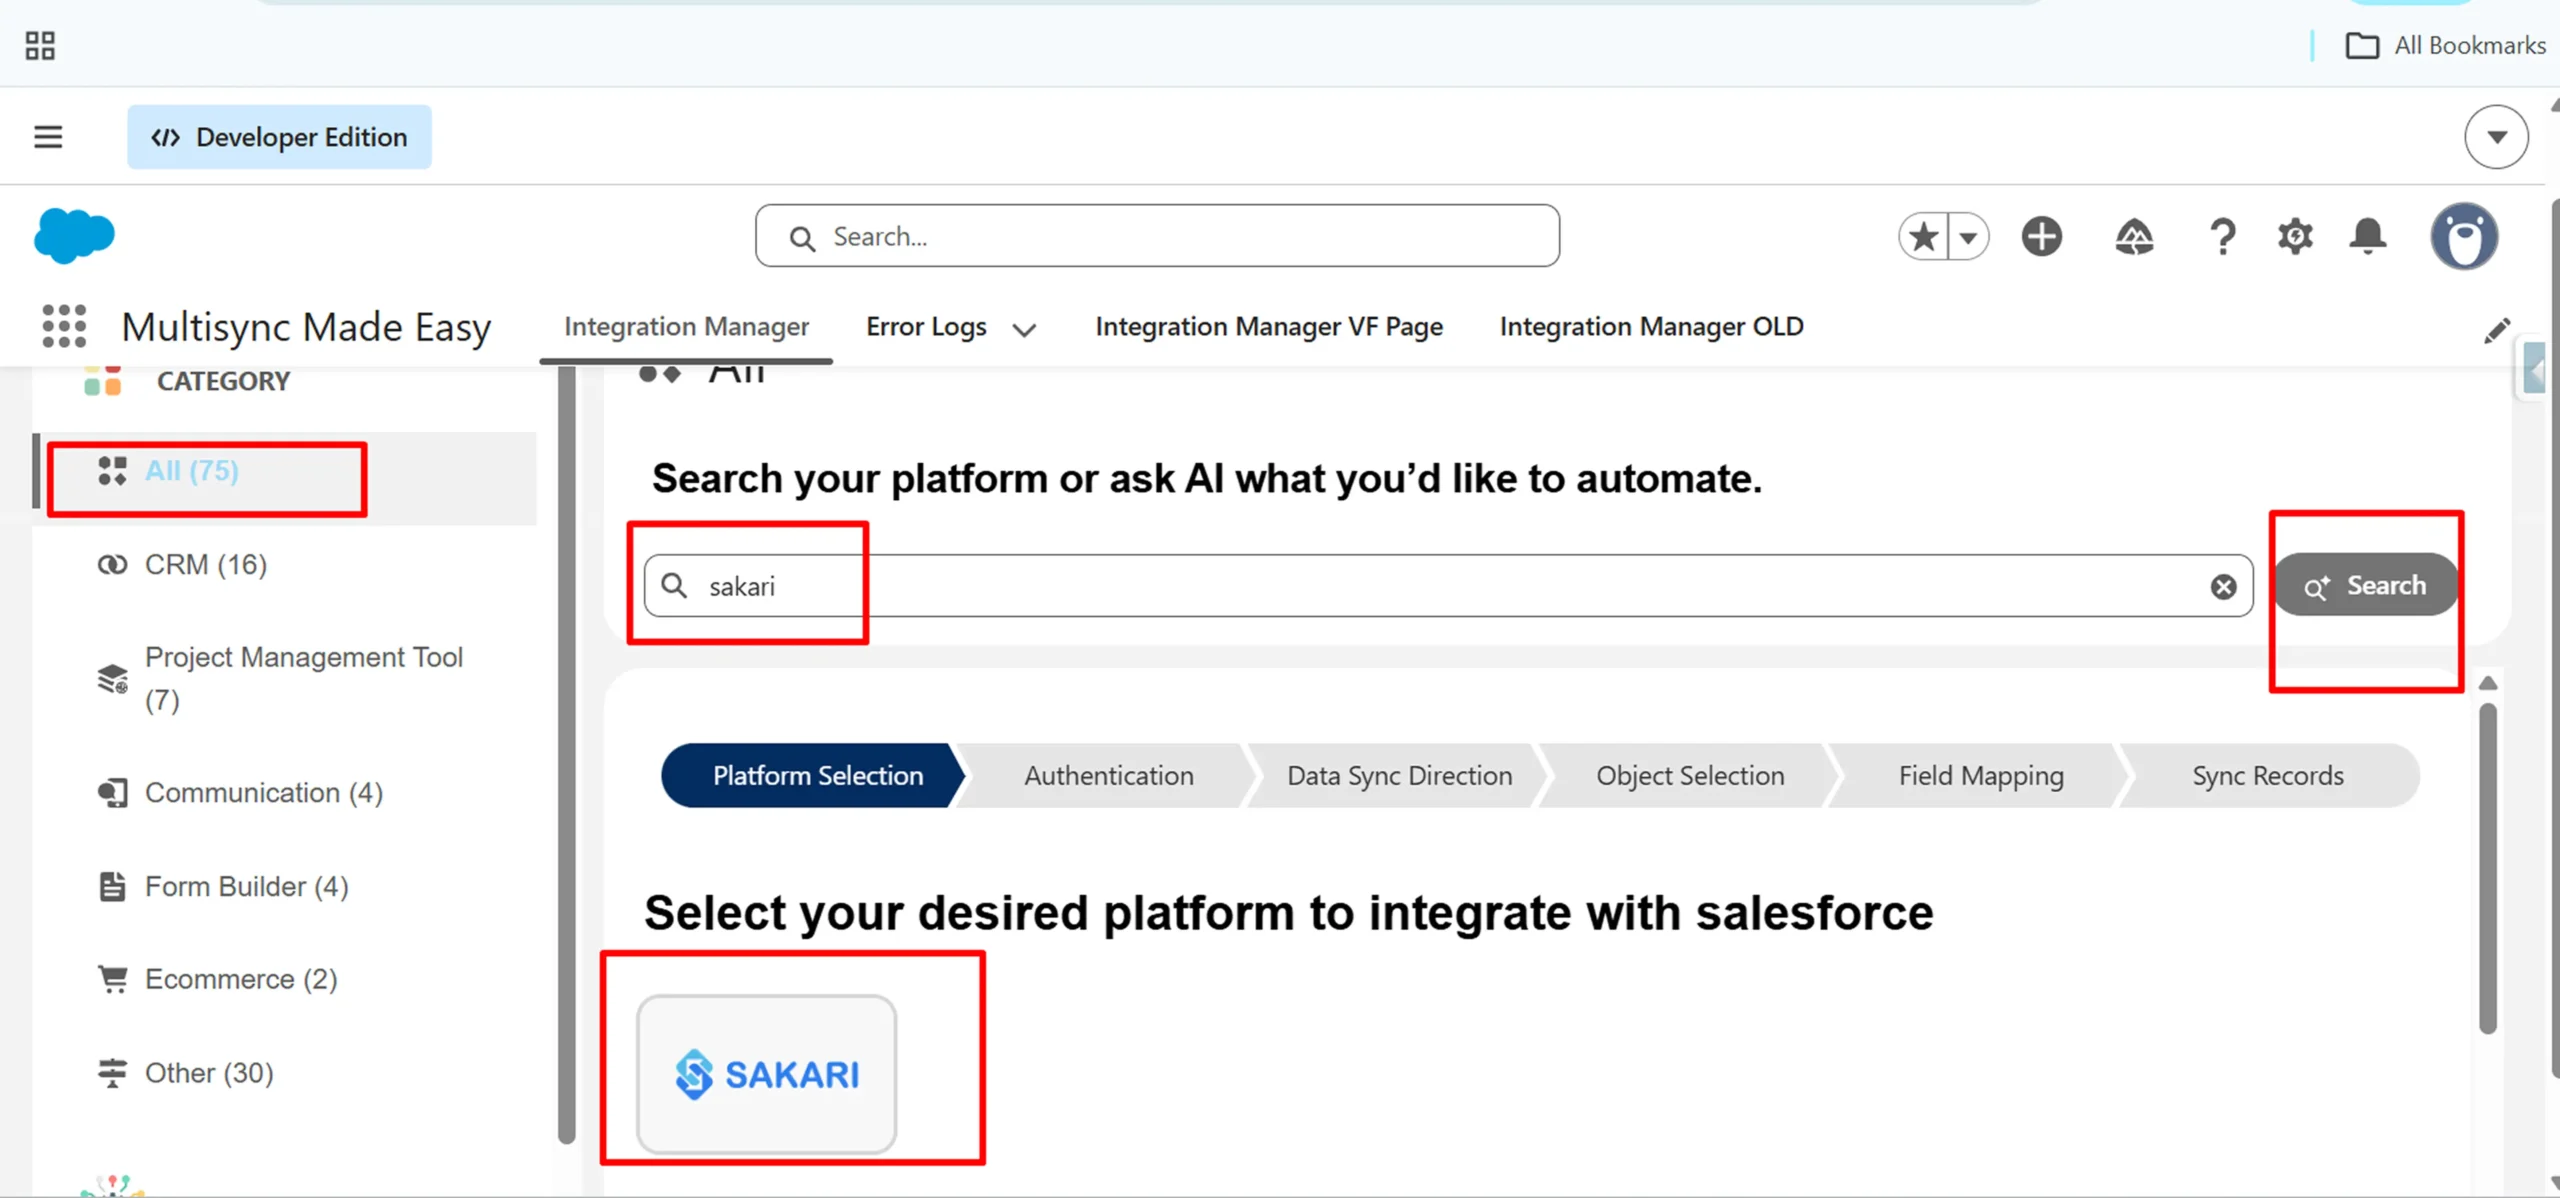
Task: Open the user avatar profile menu
Action: pyautogui.click(x=2464, y=237)
